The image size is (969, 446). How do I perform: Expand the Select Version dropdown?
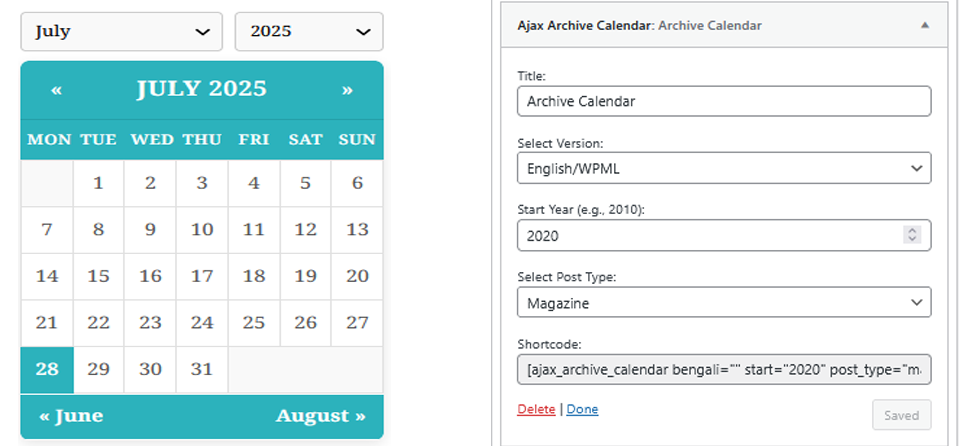click(724, 168)
